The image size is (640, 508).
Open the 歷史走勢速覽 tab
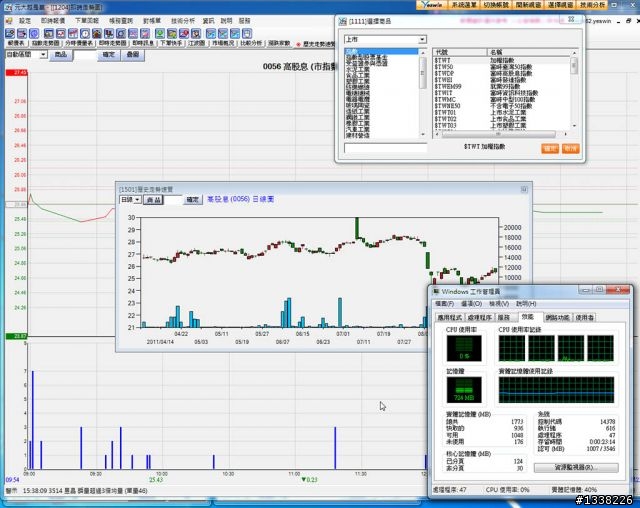pos(315,44)
